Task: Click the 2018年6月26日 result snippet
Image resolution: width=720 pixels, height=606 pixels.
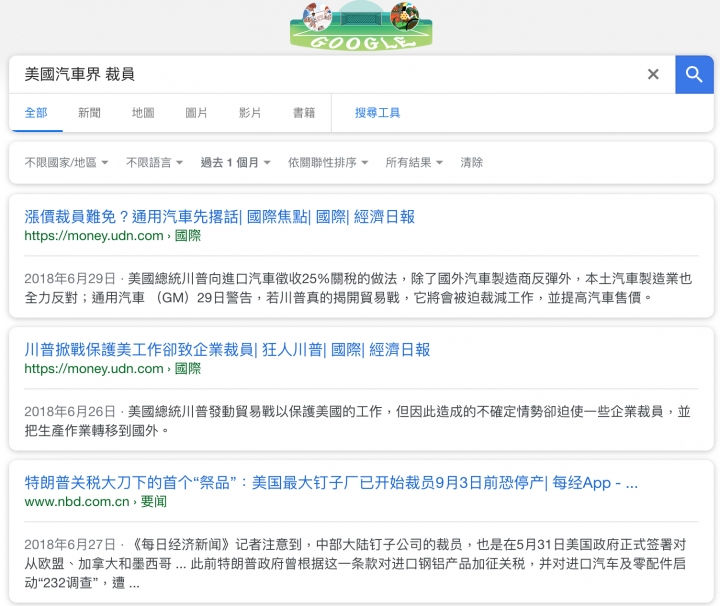Action: click(x=357, y=421)
